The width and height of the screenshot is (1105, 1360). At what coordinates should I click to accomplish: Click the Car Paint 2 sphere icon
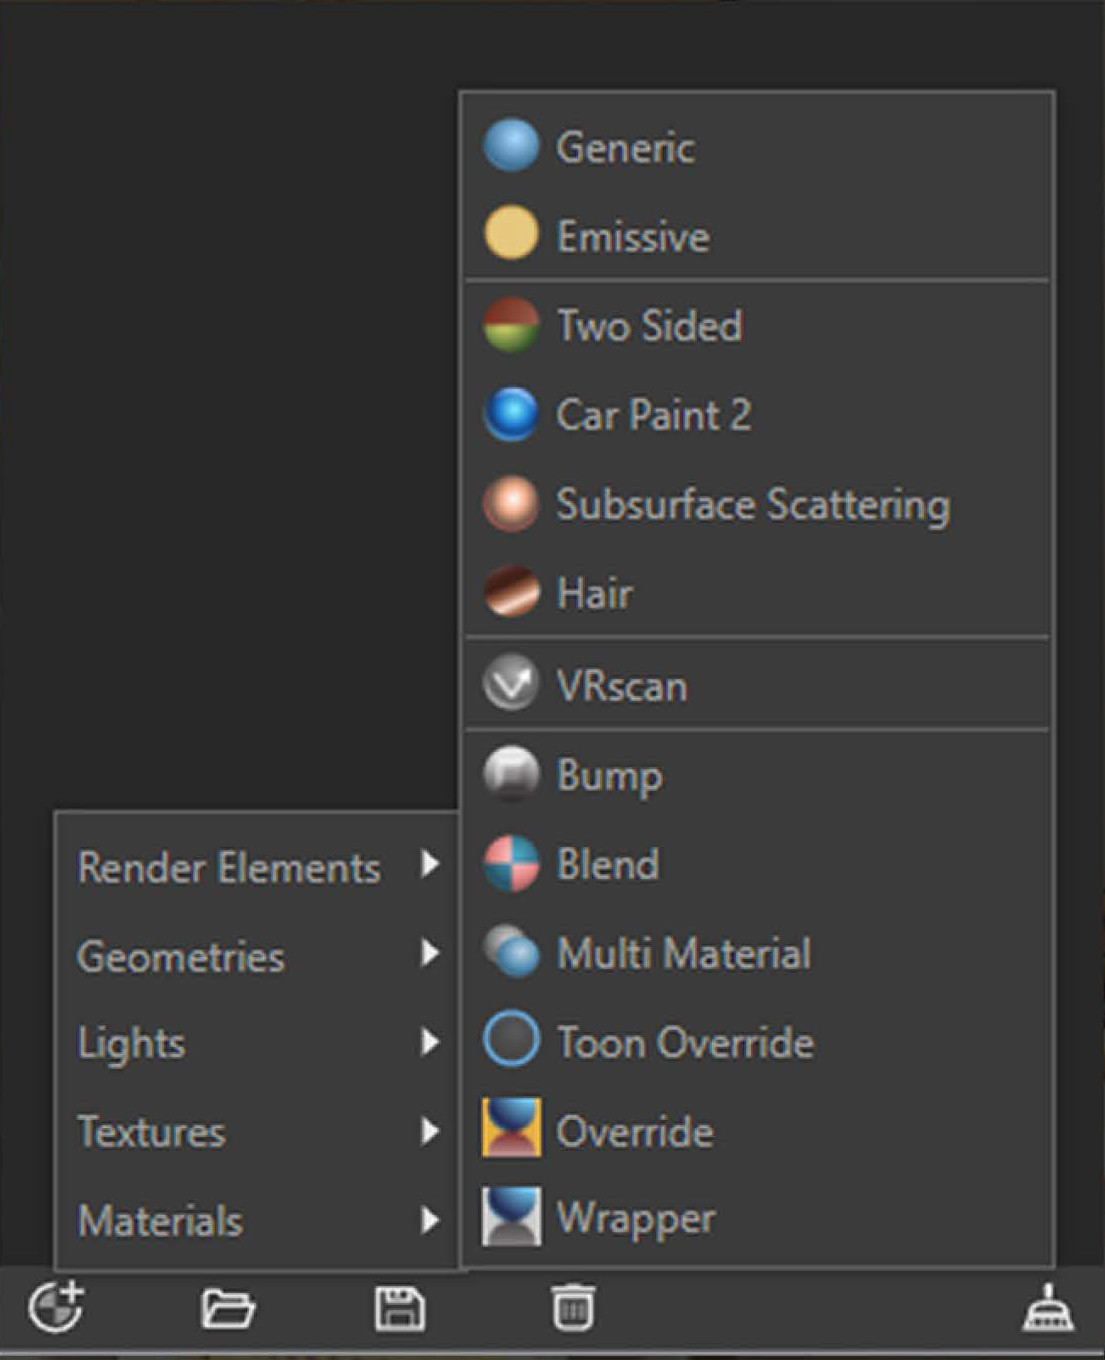point(511,414)
